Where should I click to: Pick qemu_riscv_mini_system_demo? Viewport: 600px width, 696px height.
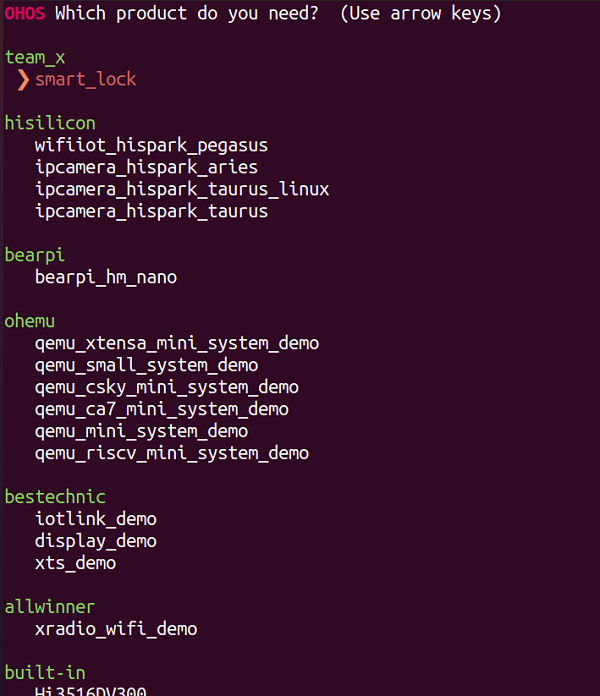[x=172, y=454]
